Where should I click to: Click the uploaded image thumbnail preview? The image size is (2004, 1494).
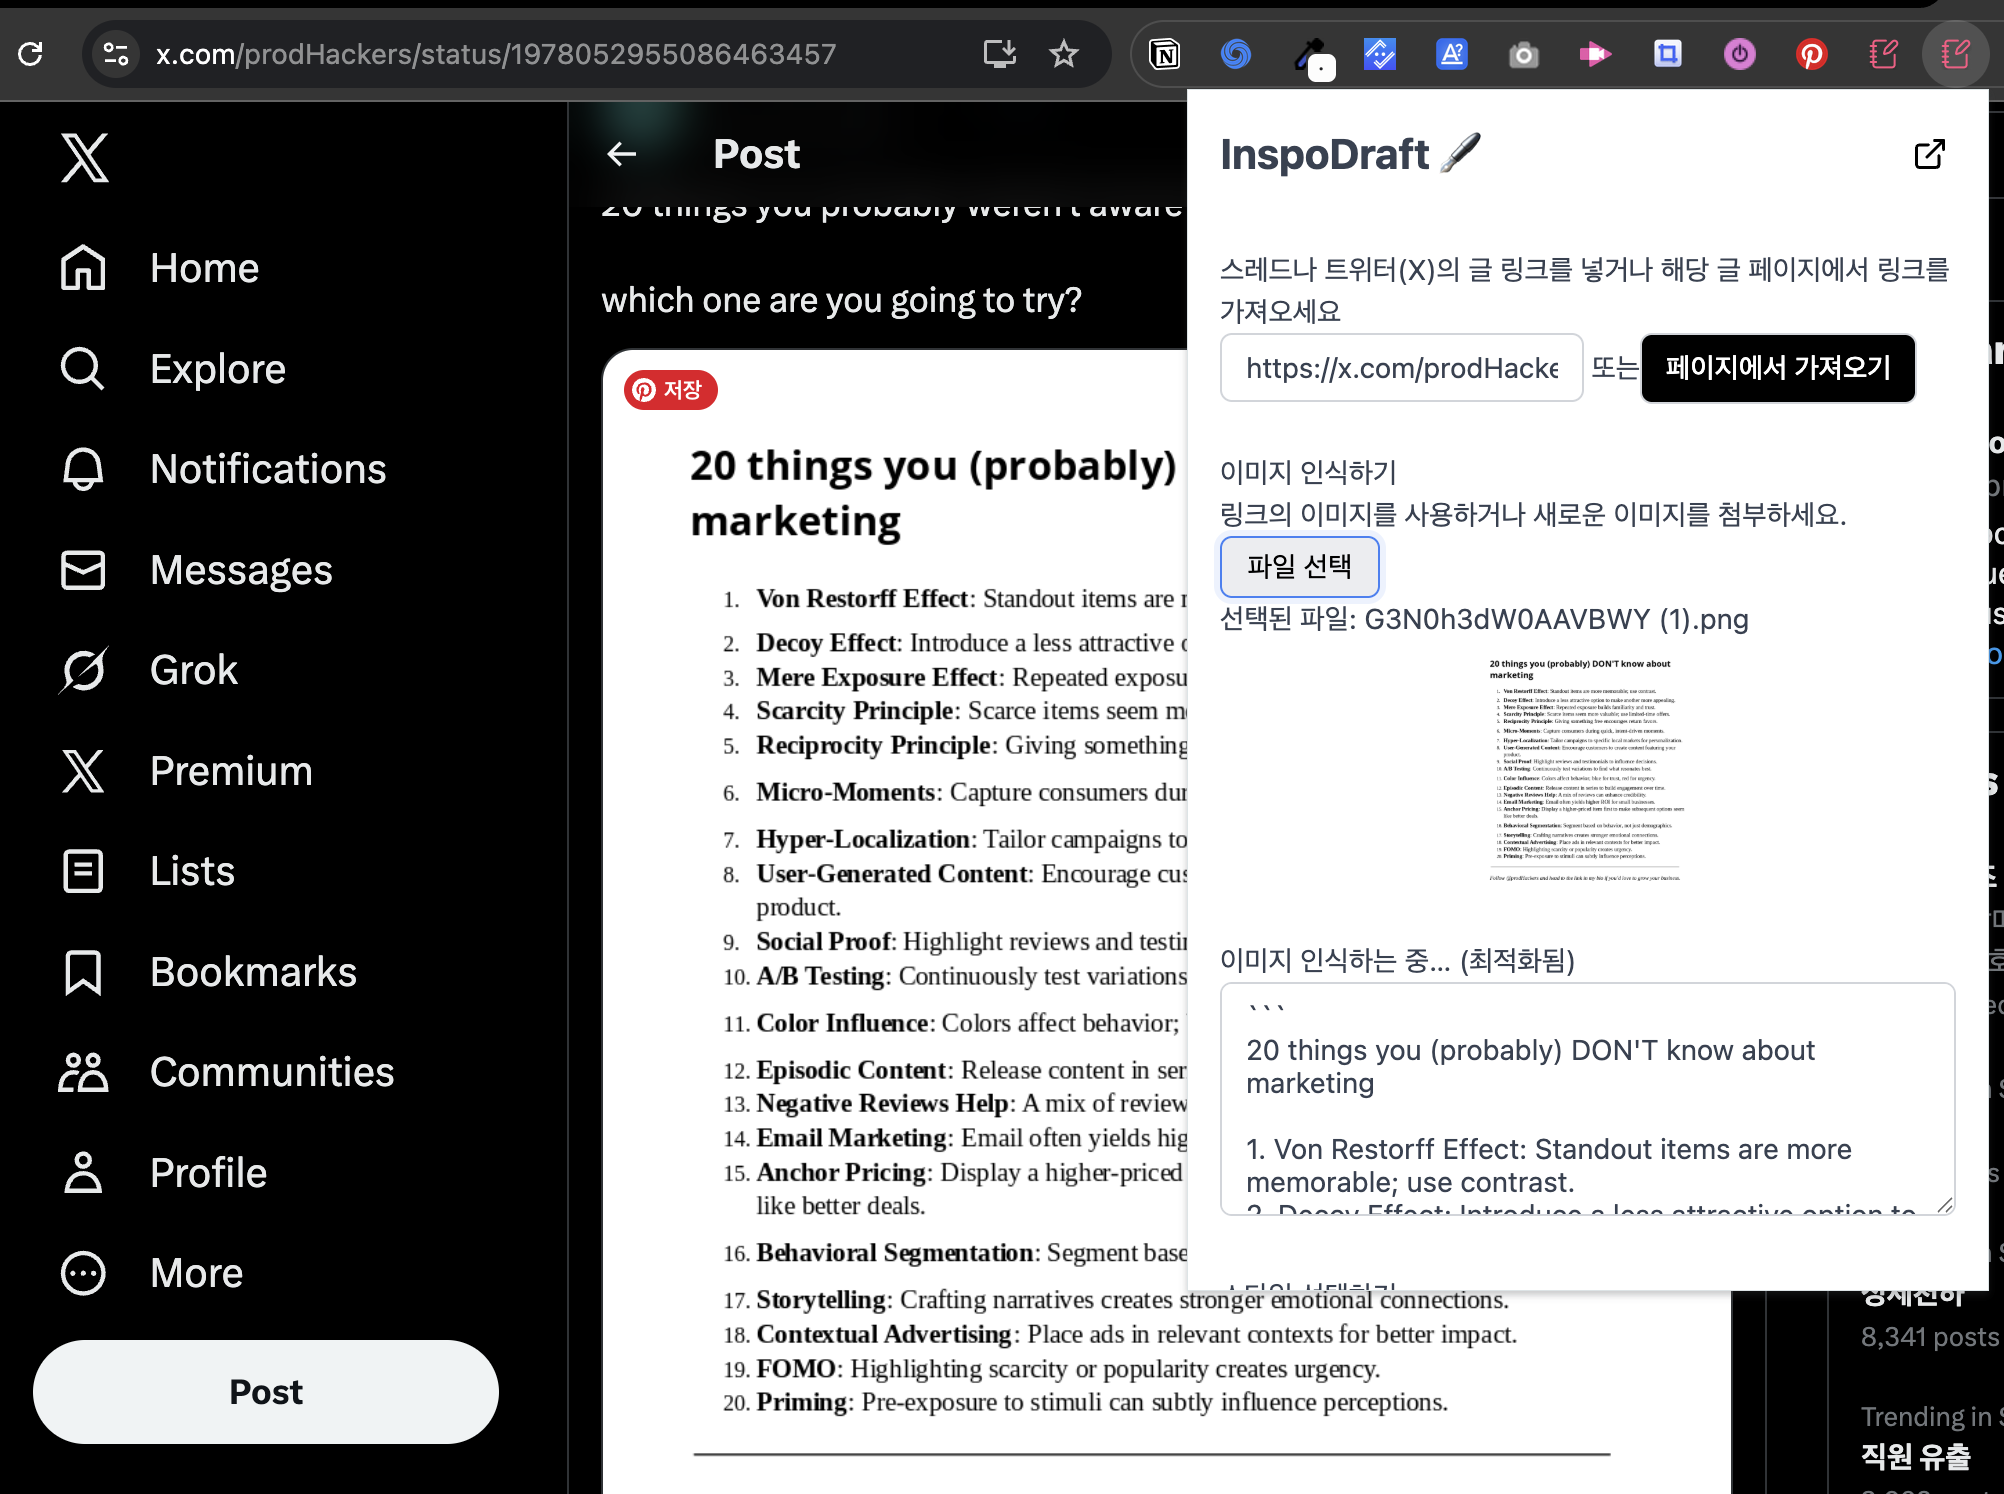pyautogui.click(x=1585, y=770)
